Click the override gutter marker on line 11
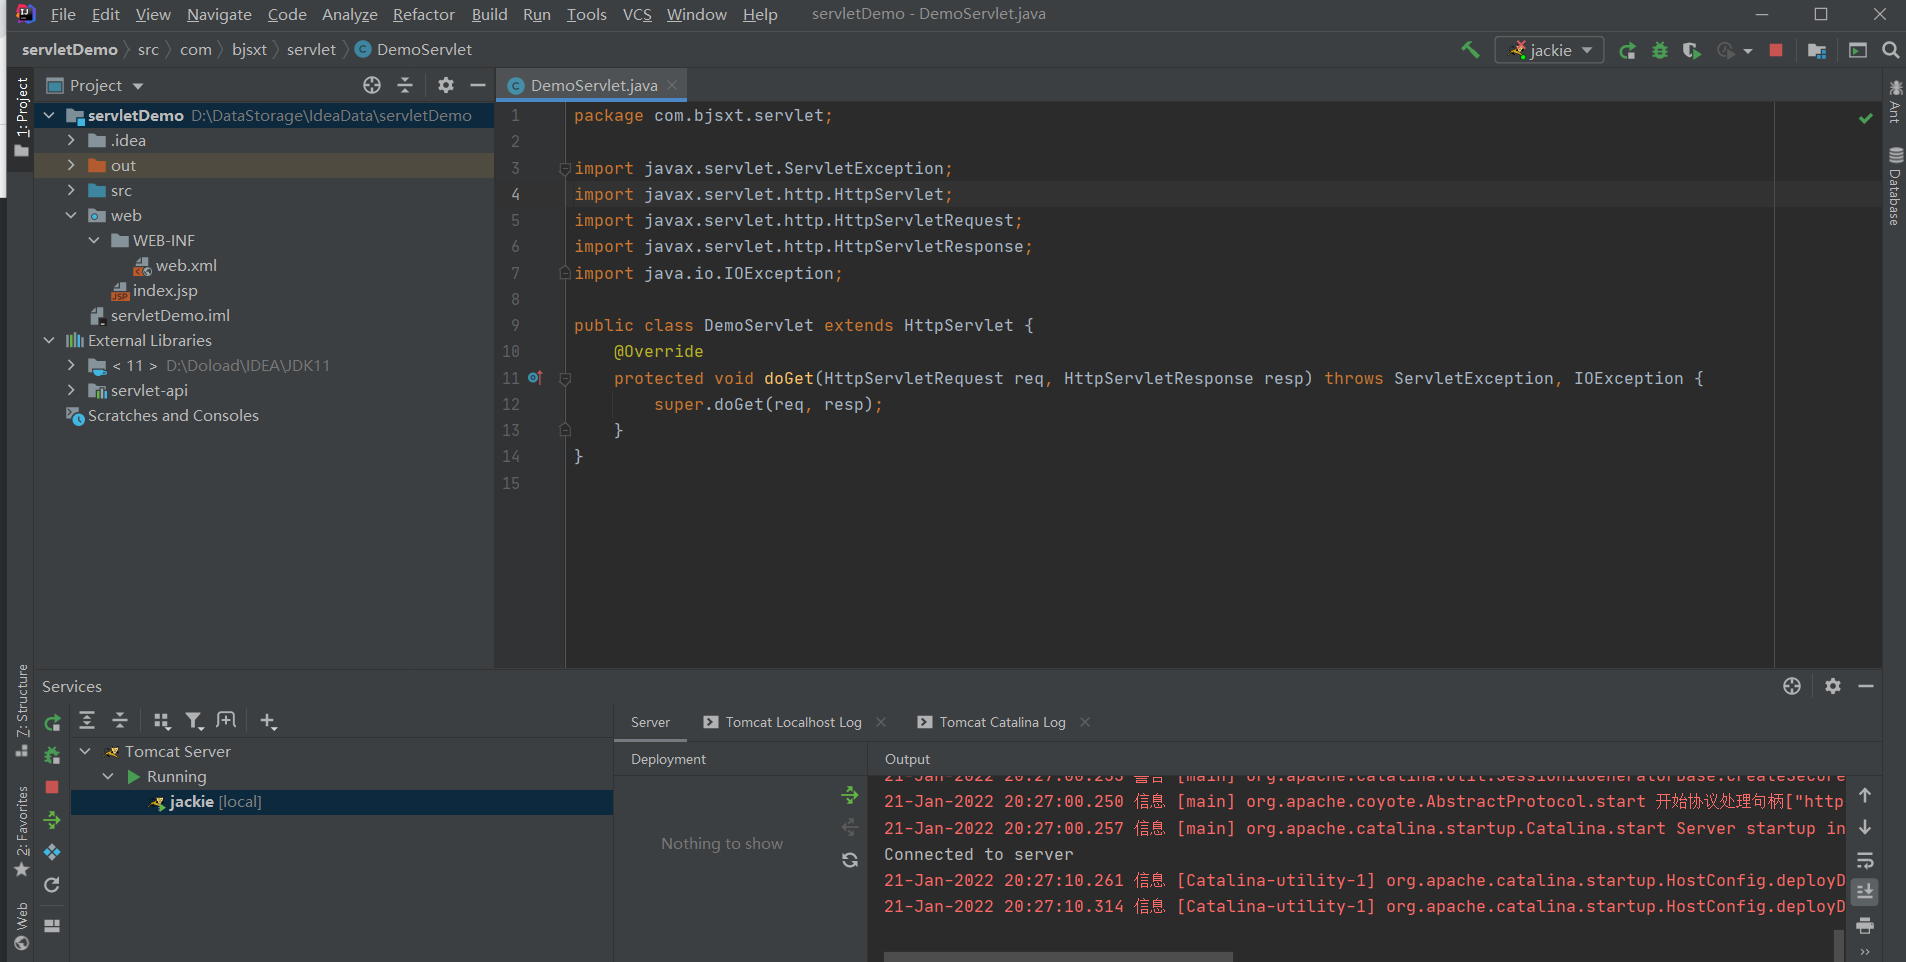 point(535,378)
